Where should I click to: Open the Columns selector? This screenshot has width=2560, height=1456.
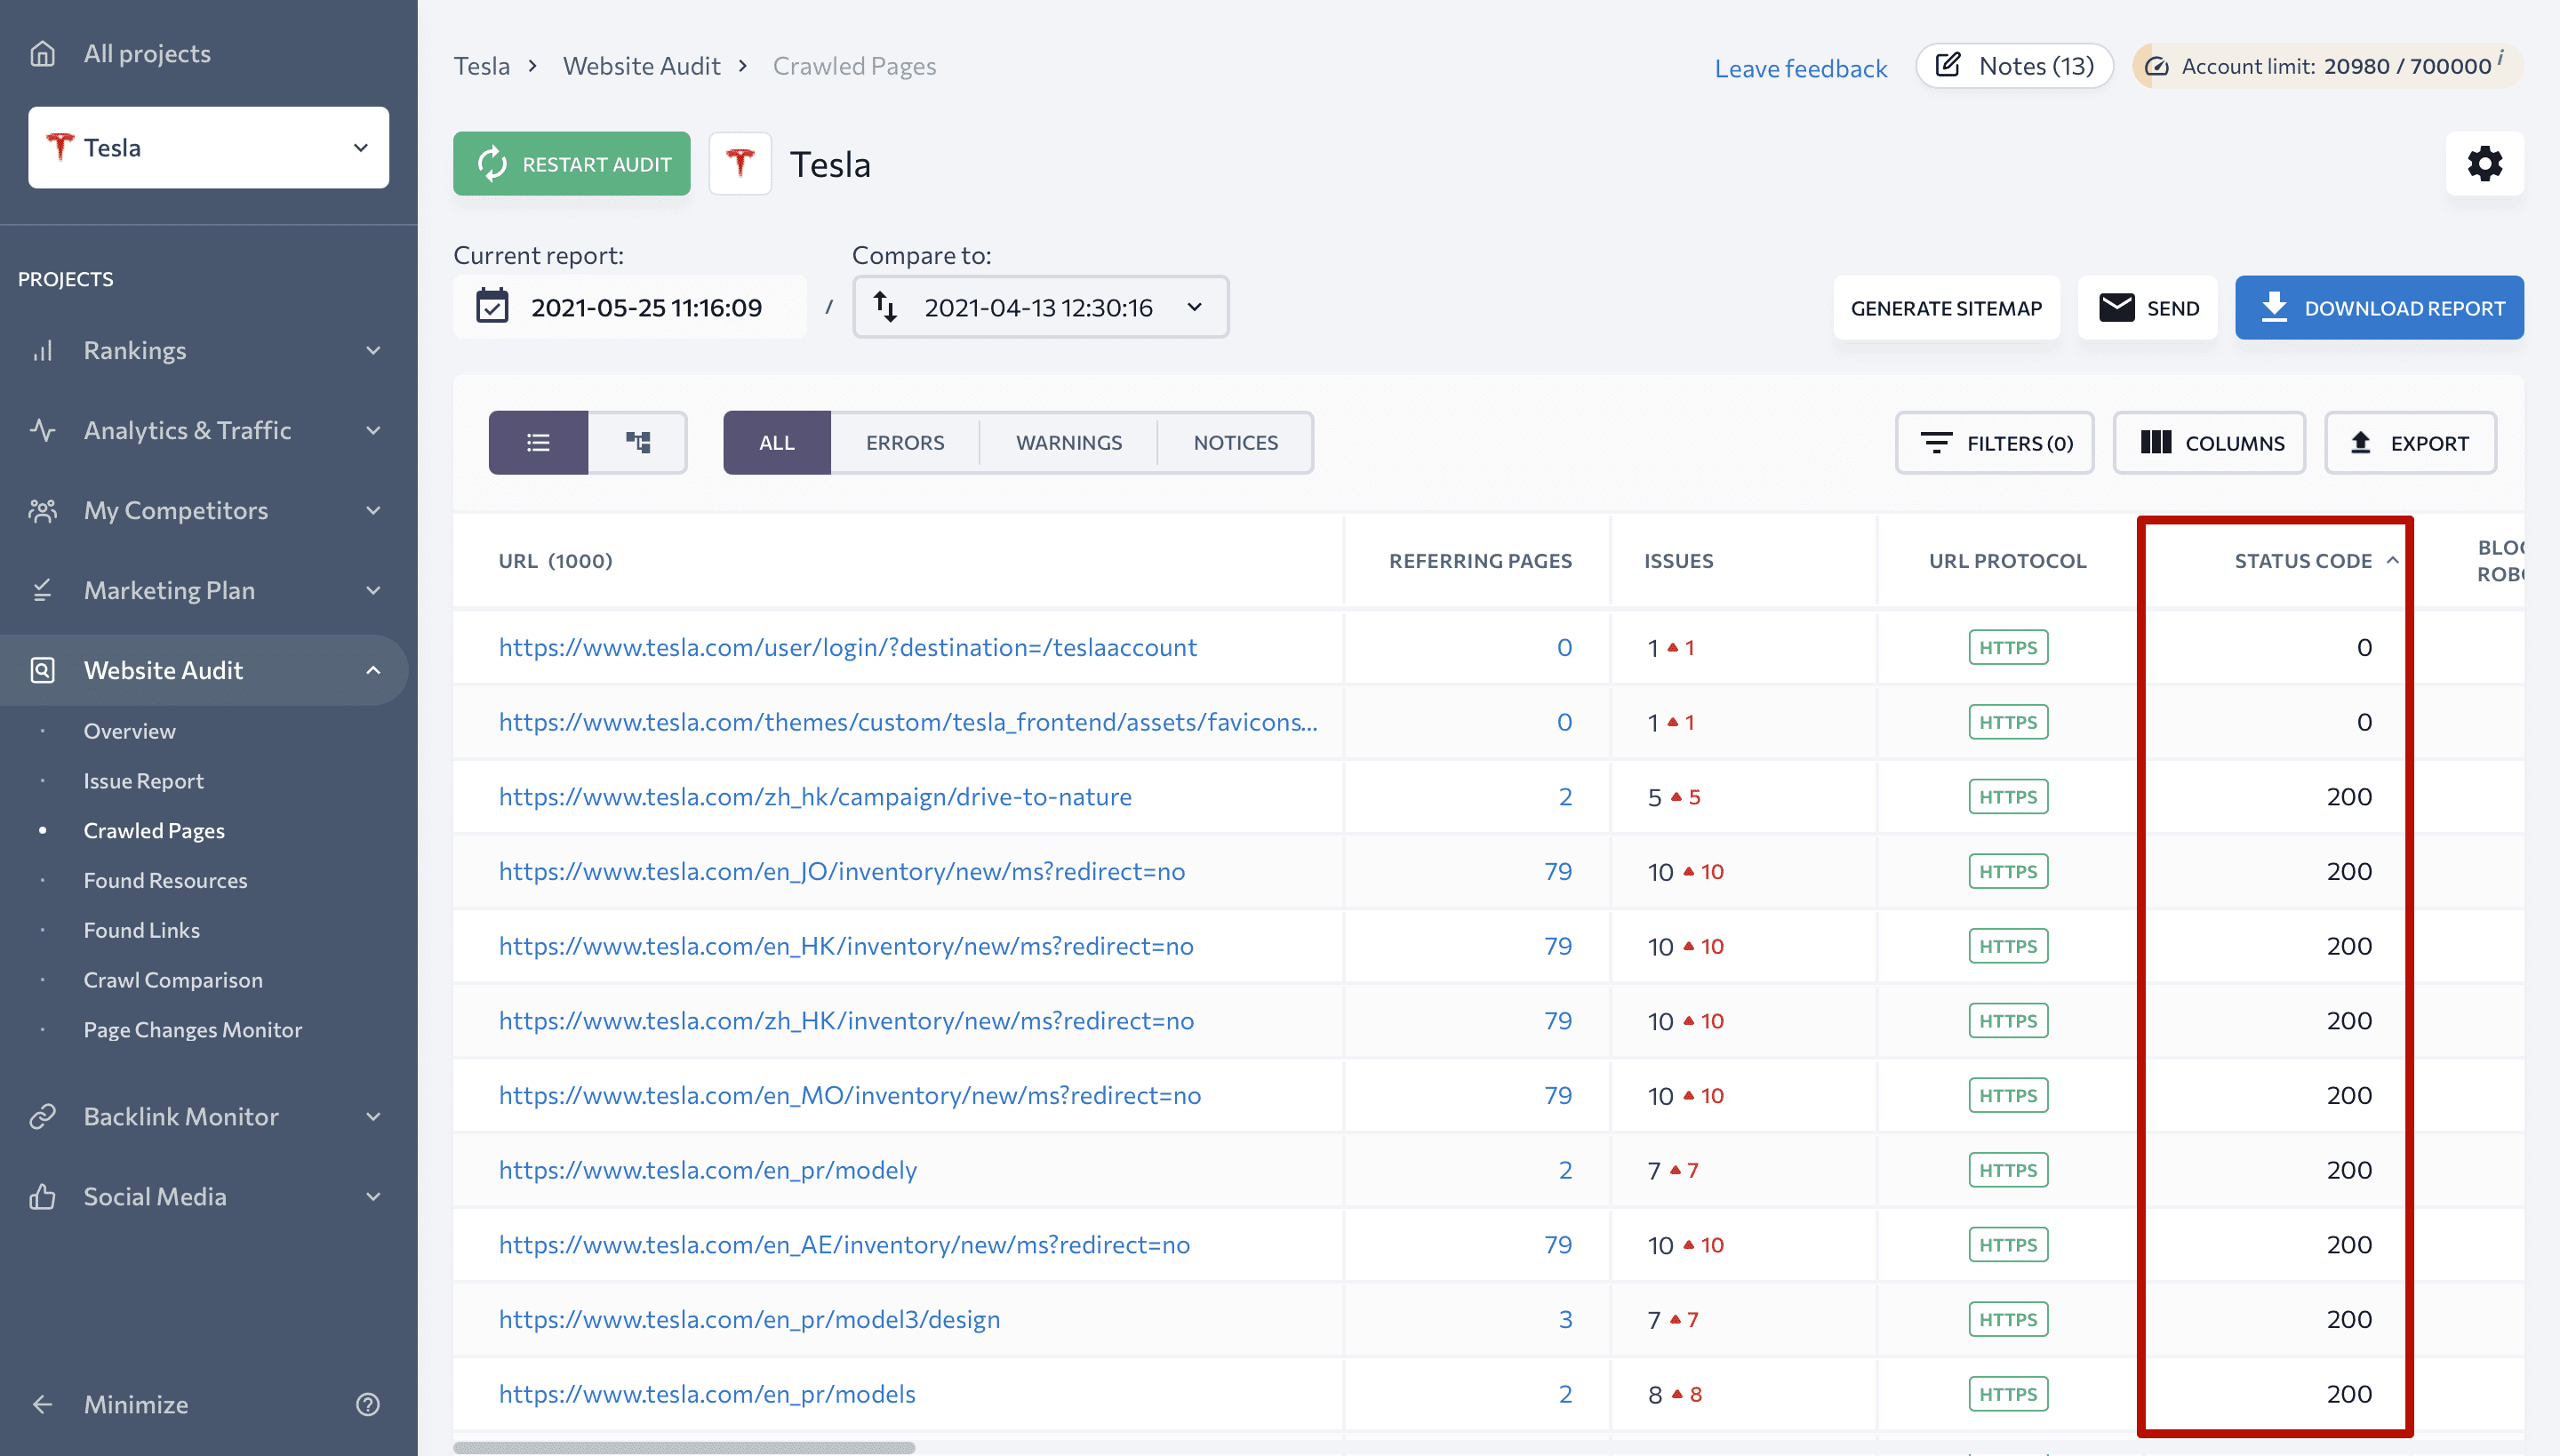[2210, 443]
